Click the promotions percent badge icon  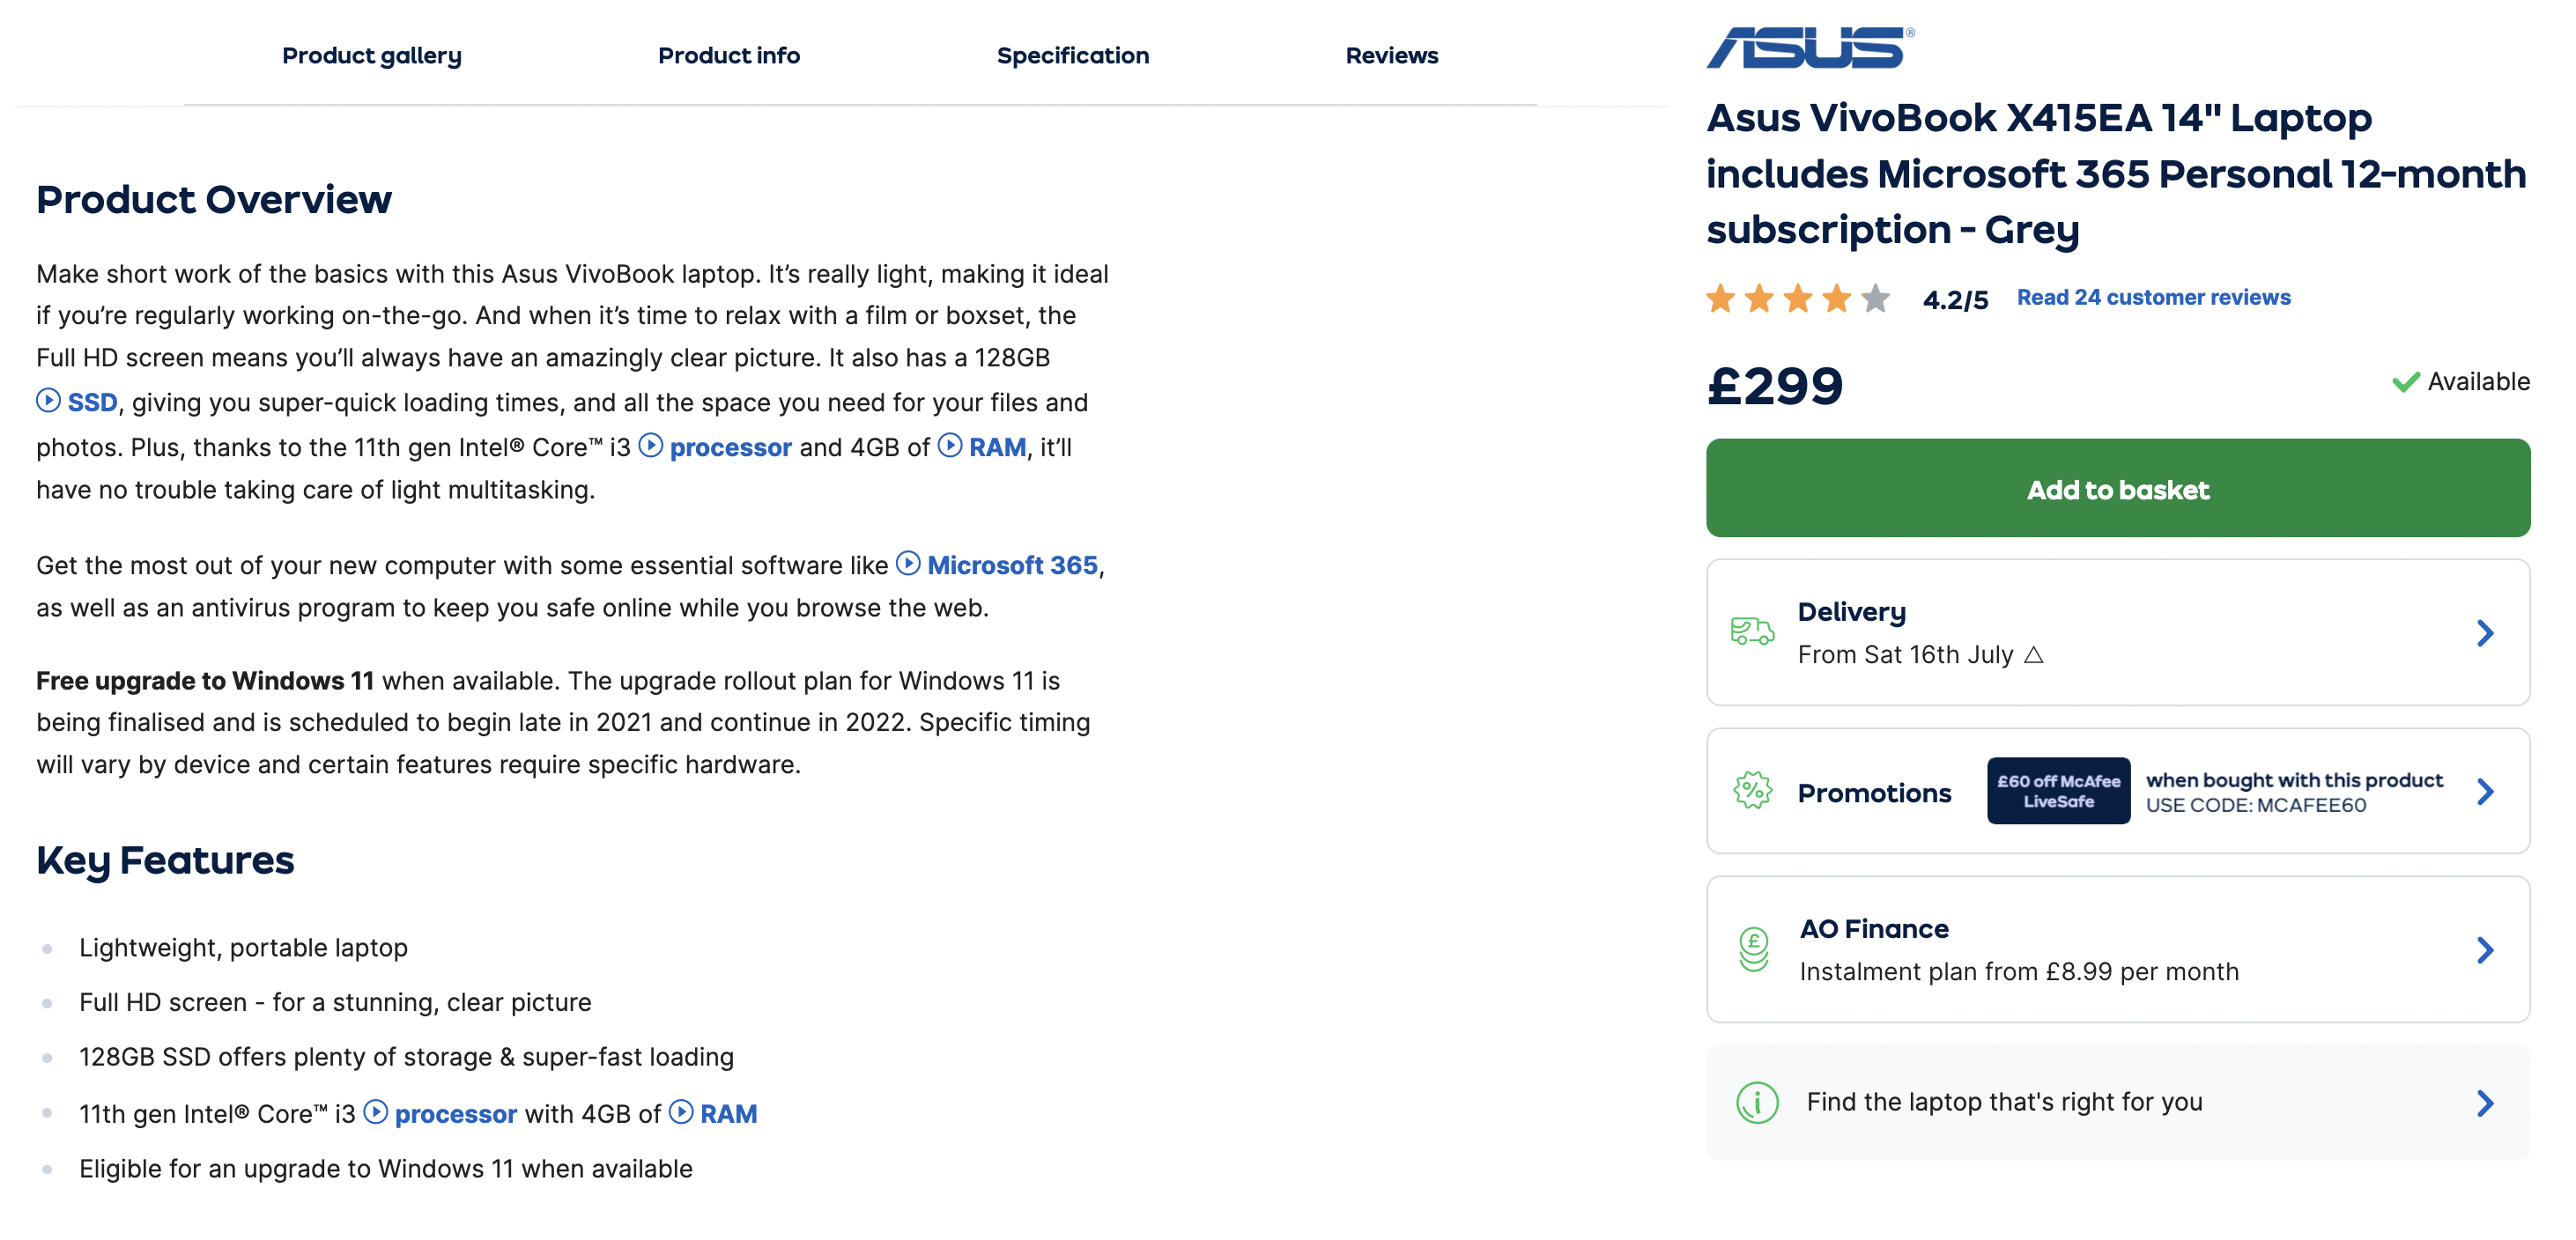click(1752, 790)
